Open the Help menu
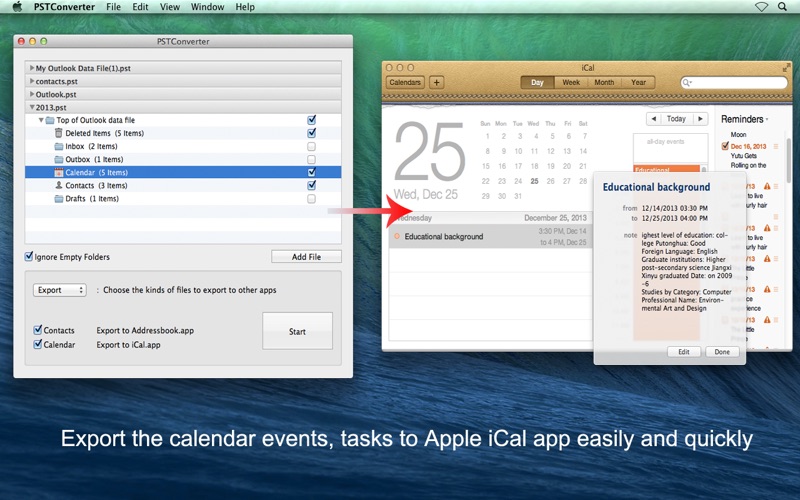 click(245, 7)
